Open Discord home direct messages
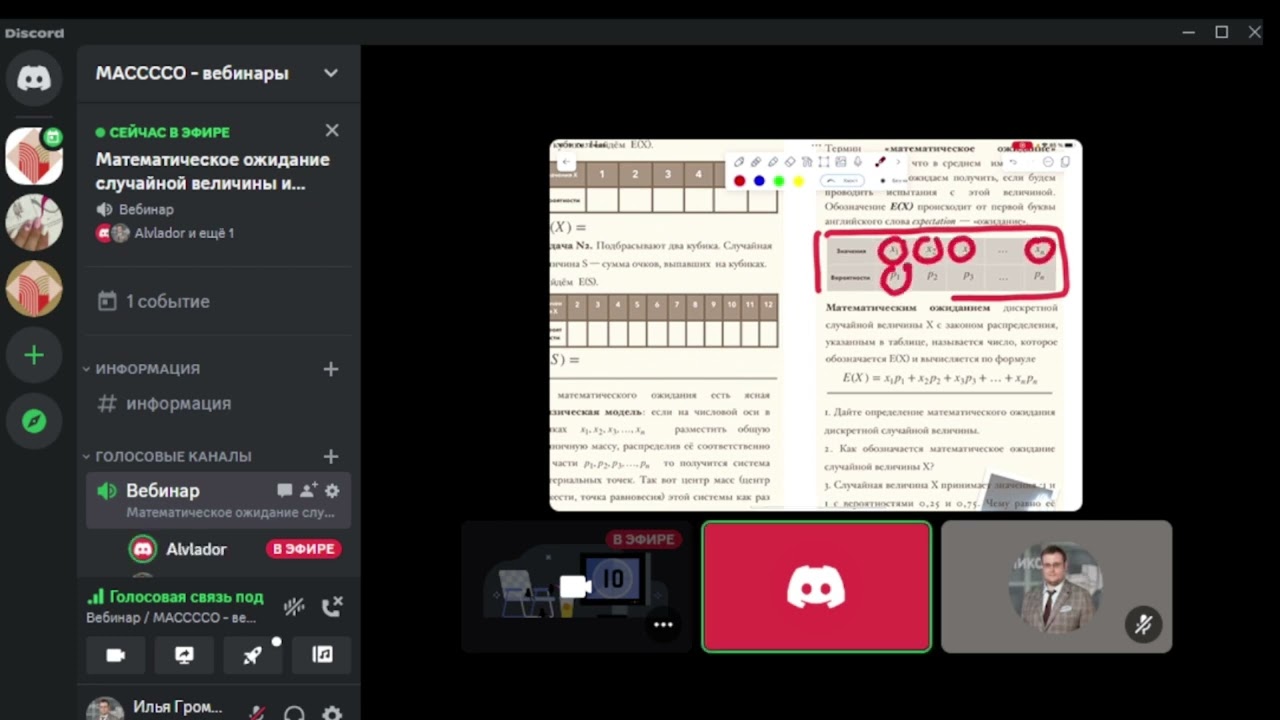The height and width of the screenshot is (720, 1280). point(34,79)
